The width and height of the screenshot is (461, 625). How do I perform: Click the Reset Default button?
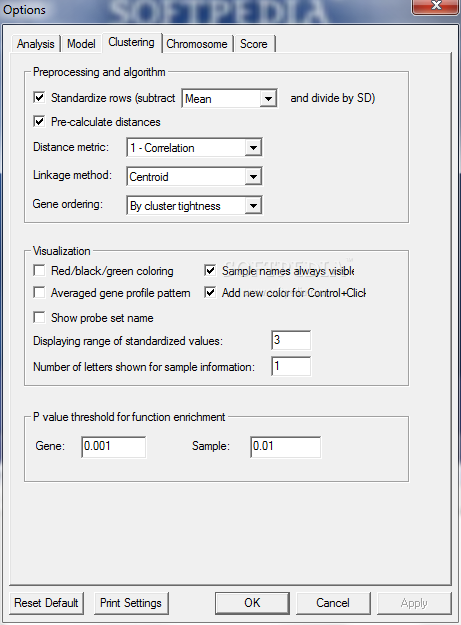coord(46,603)
